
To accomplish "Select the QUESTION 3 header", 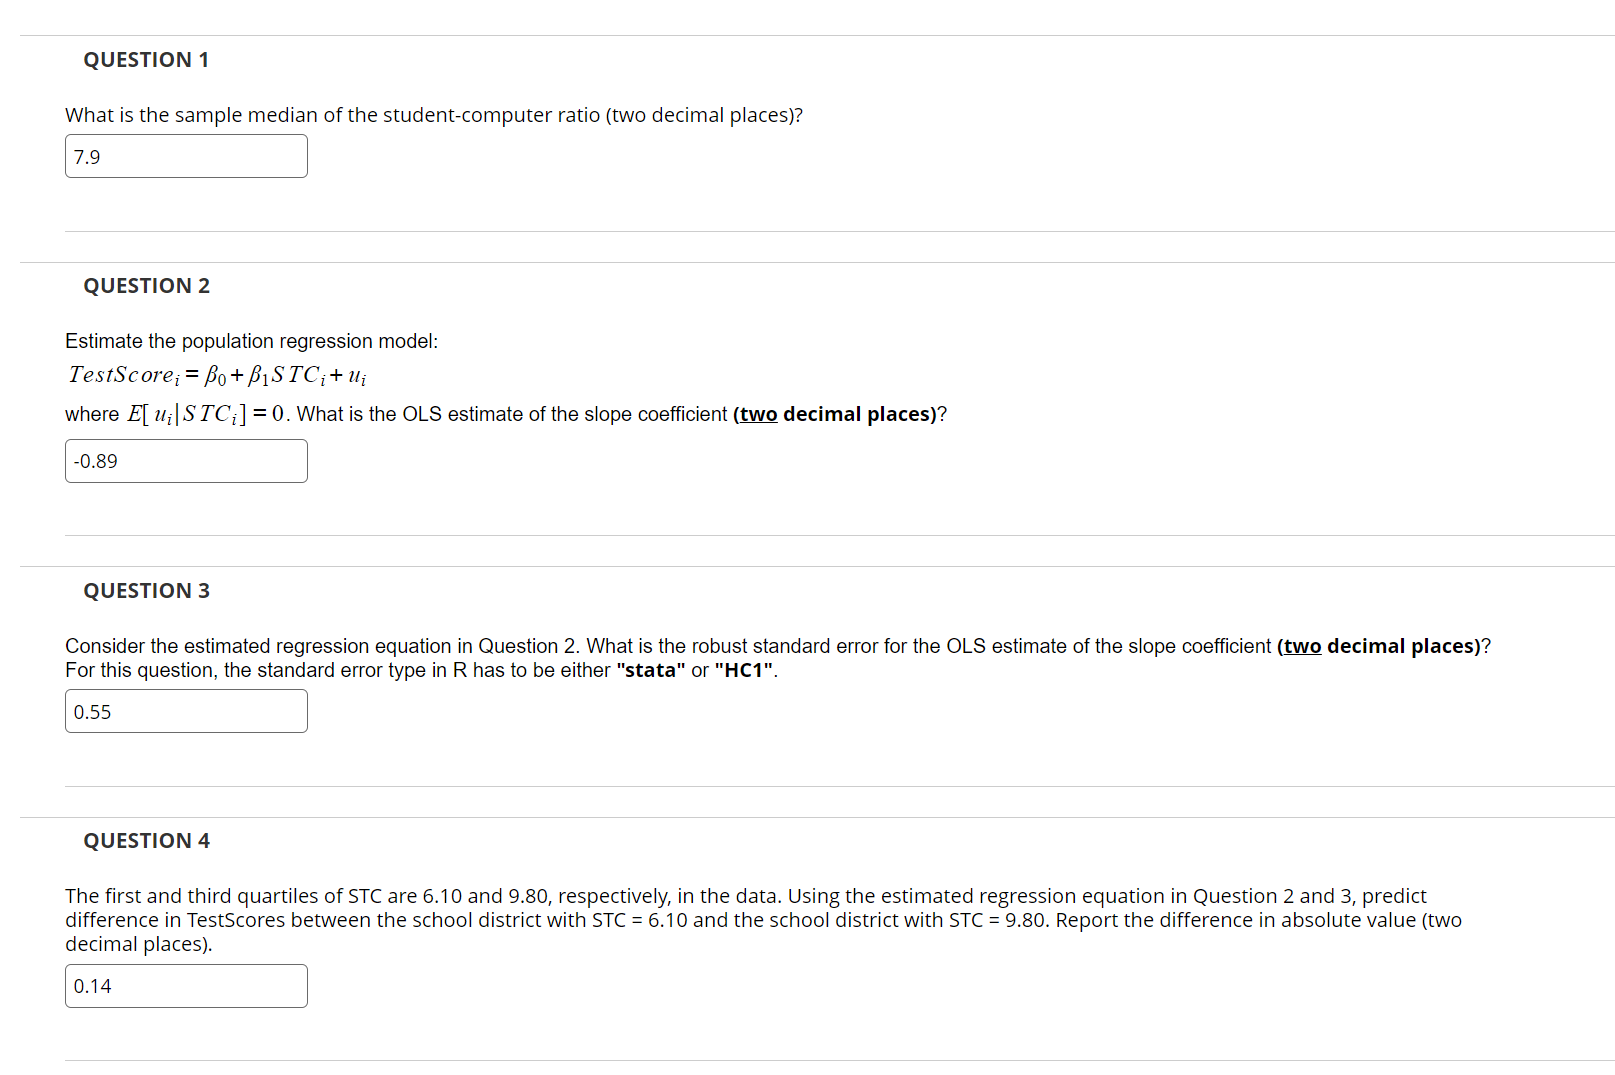I will (146, 591).
